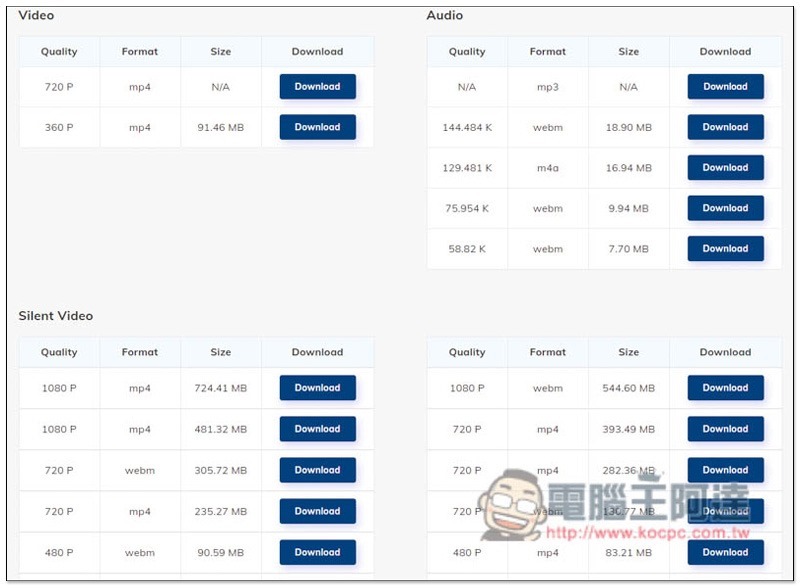Select the "18.90 MB" size cell
The height and width of the screenshot is (588, 800).
tap(629, 128)
